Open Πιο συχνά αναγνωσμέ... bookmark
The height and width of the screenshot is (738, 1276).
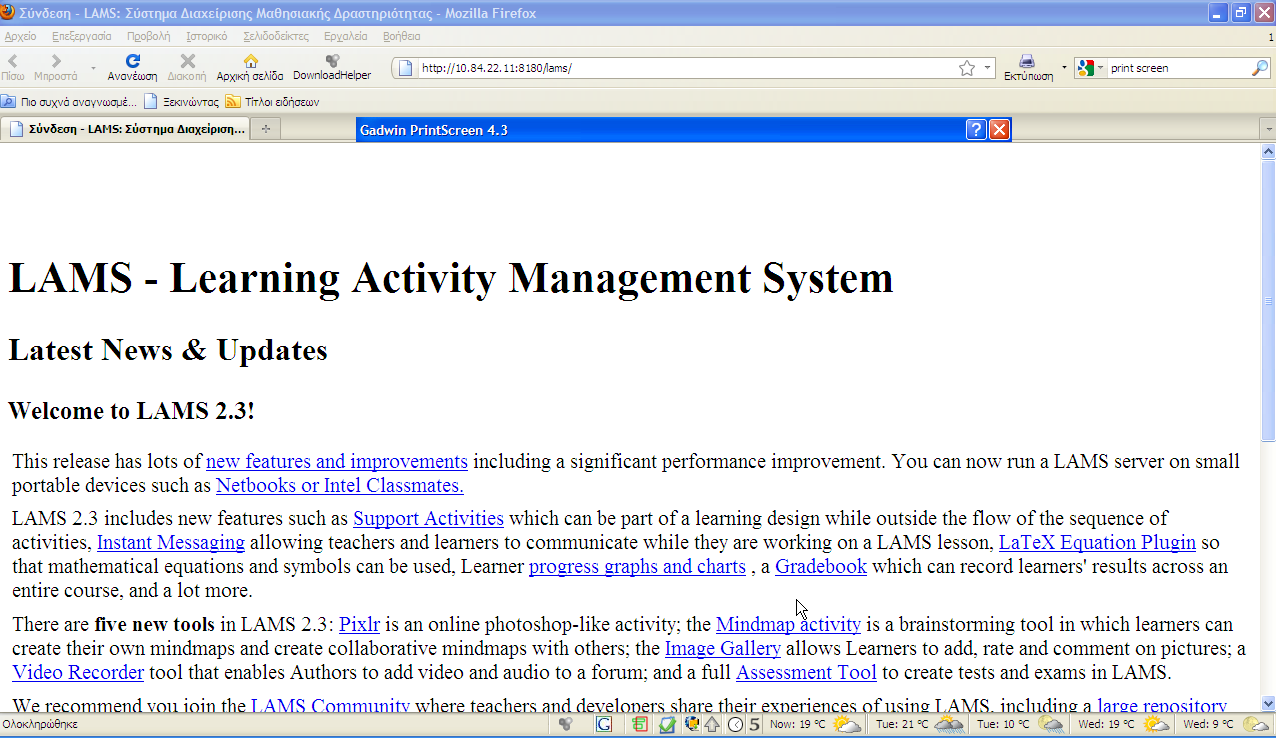pos(69,101)
